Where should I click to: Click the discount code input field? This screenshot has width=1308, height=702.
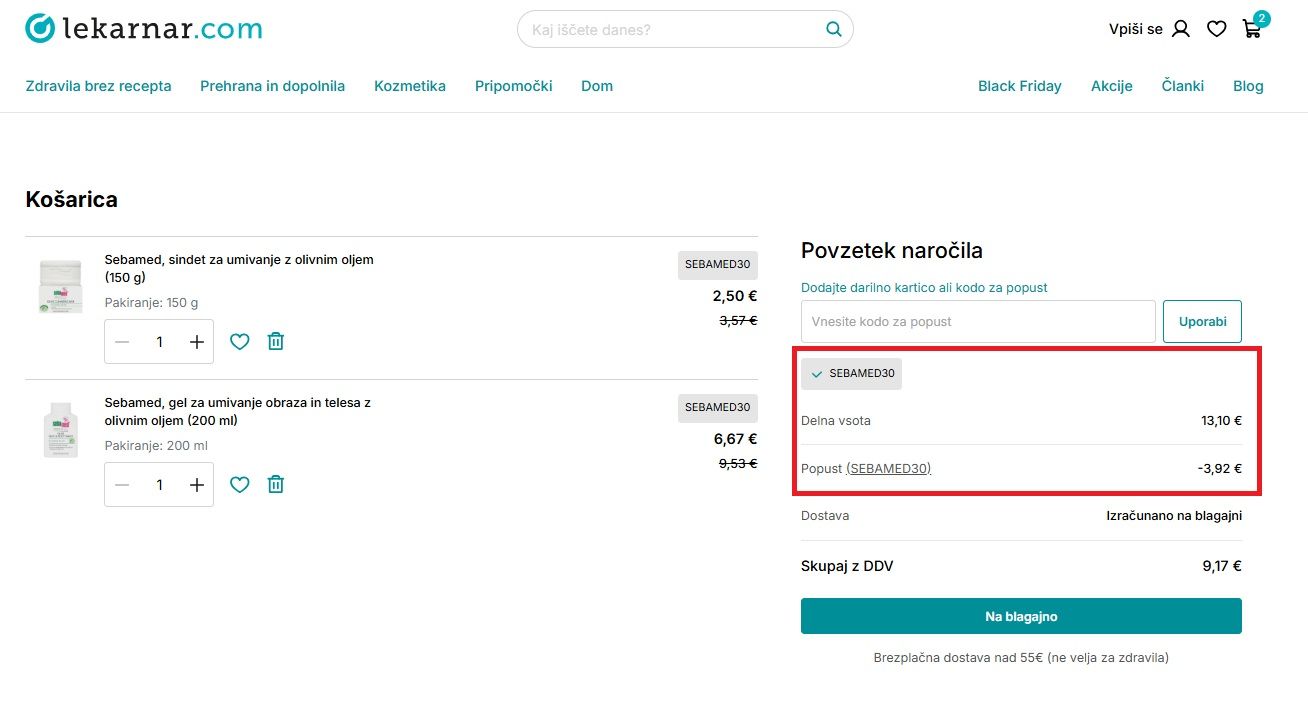tap(977, 322)
